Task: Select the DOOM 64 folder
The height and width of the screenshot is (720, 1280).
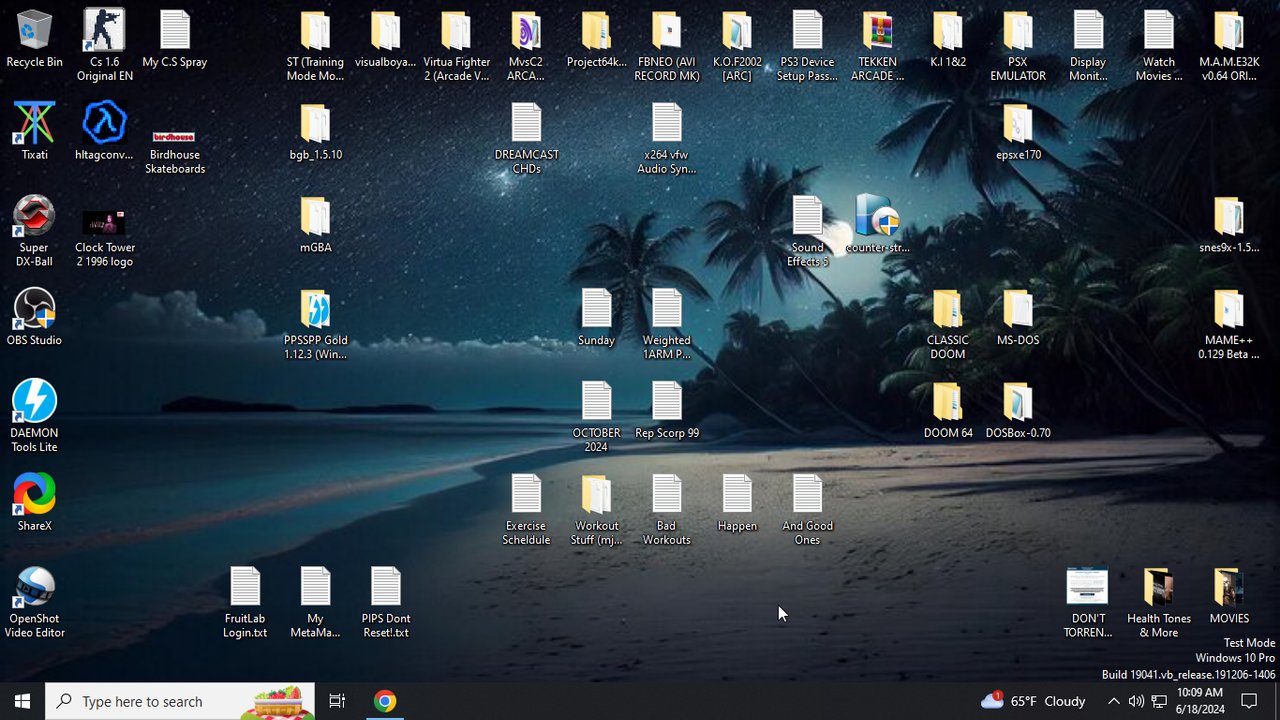Action: point(948,410)
